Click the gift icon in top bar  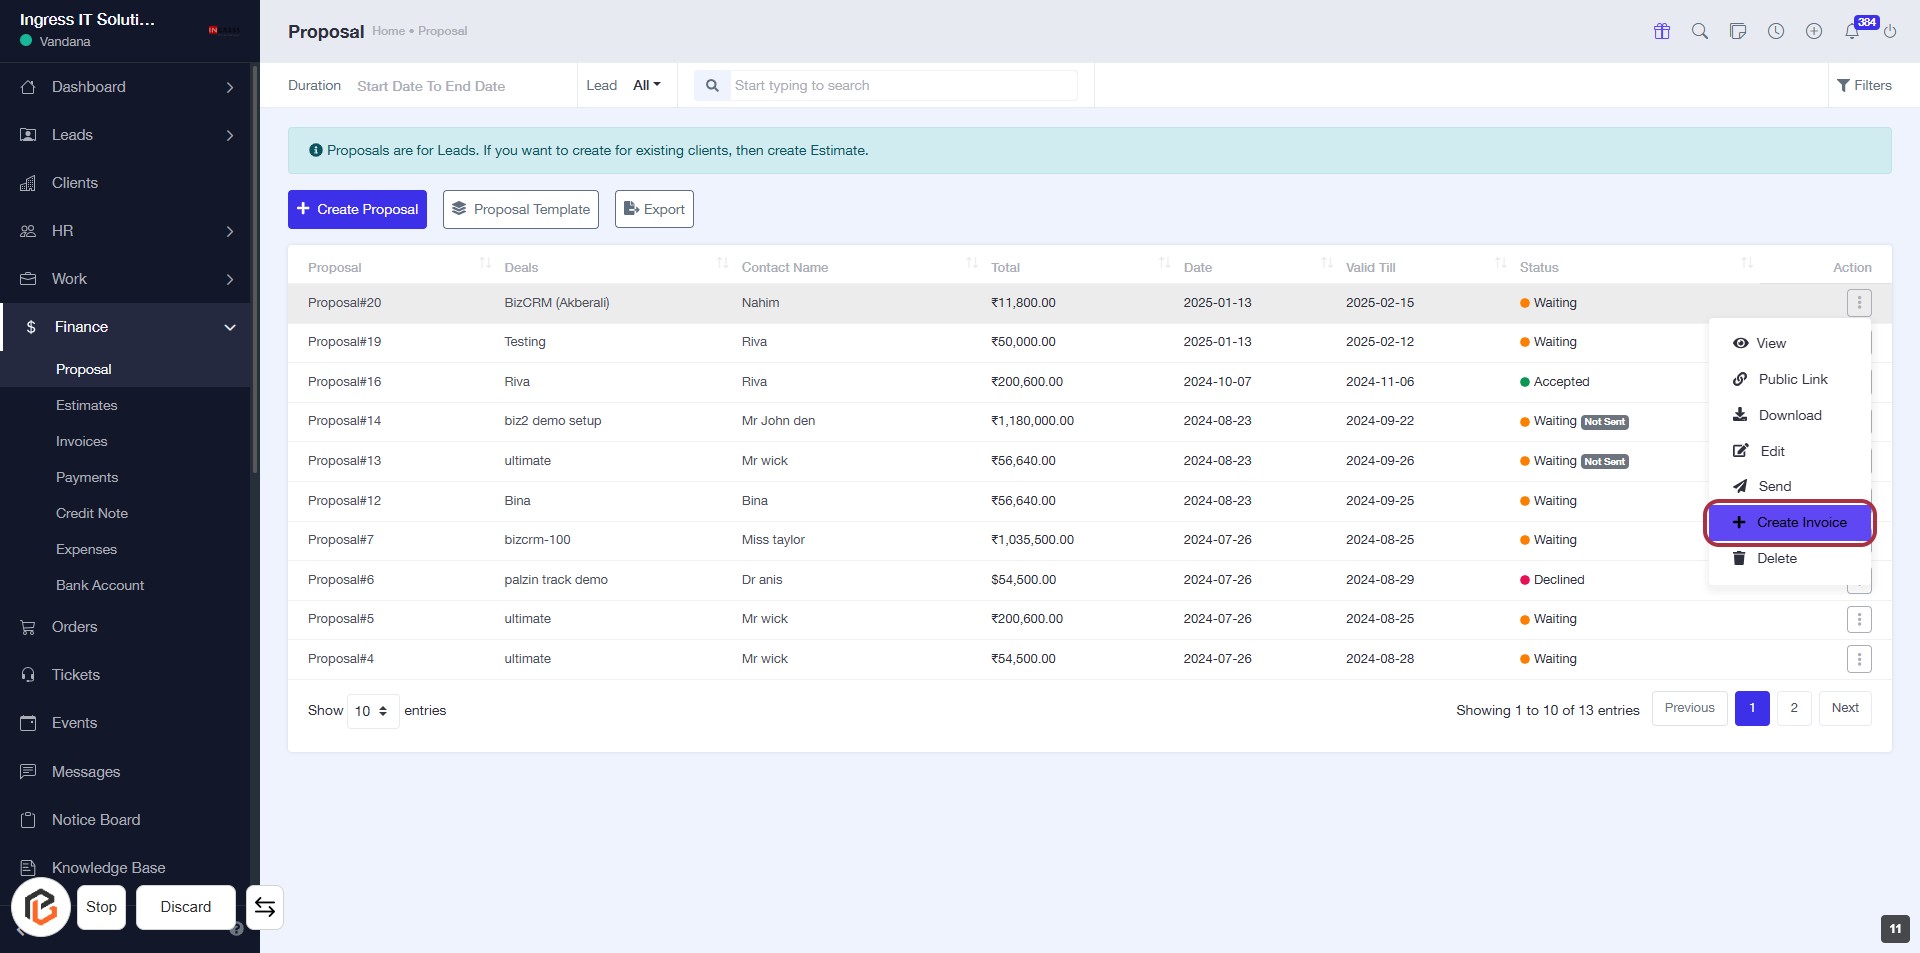point(1662,31)
